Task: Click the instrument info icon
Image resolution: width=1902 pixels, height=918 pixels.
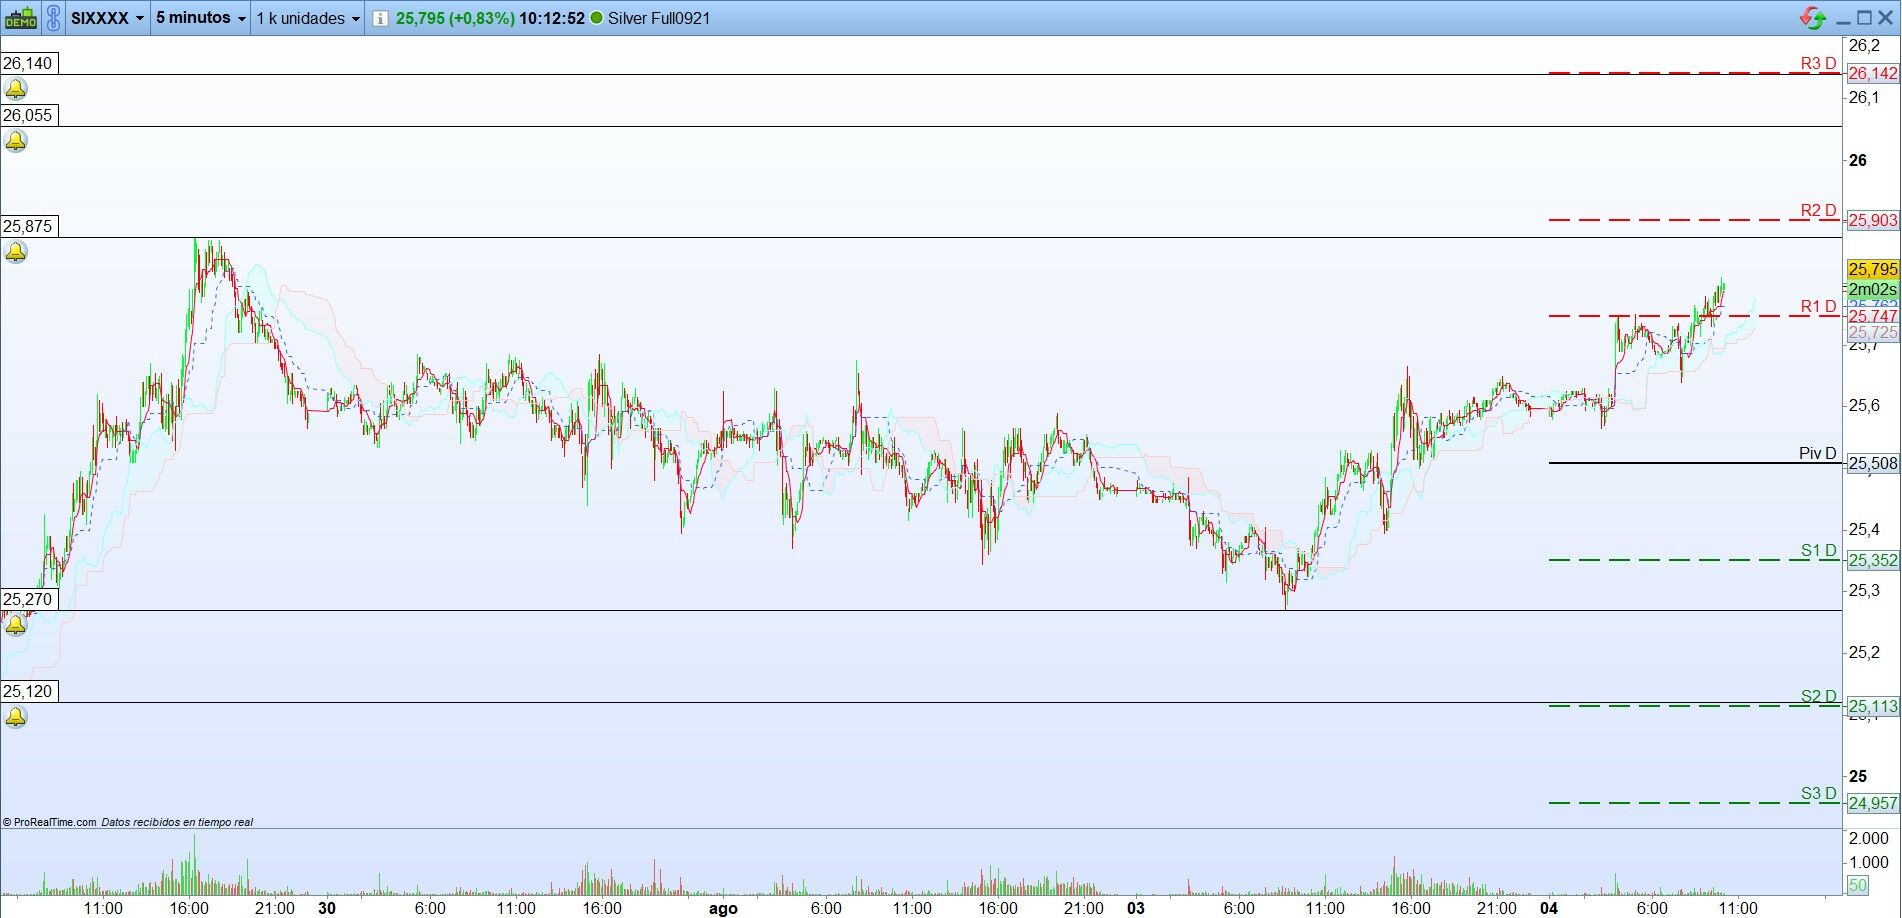Action: point(380,18)
